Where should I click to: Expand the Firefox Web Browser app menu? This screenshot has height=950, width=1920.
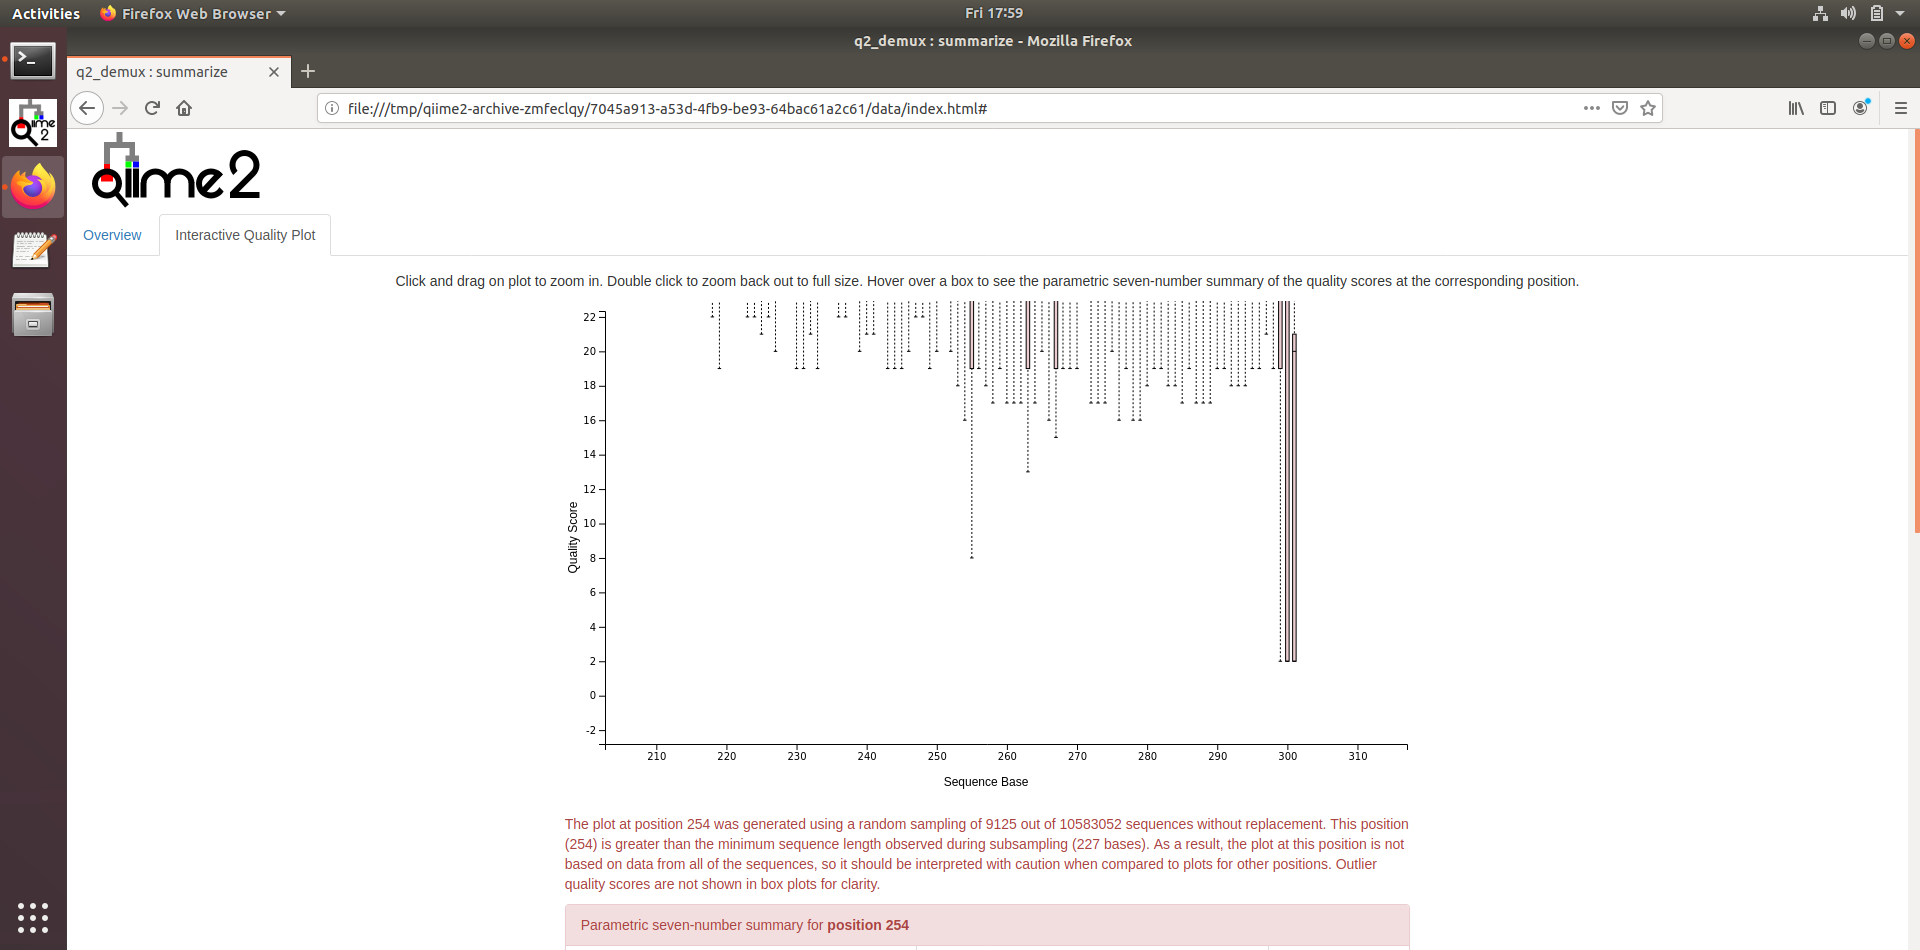pyautogui.click(x=194, y=13)
